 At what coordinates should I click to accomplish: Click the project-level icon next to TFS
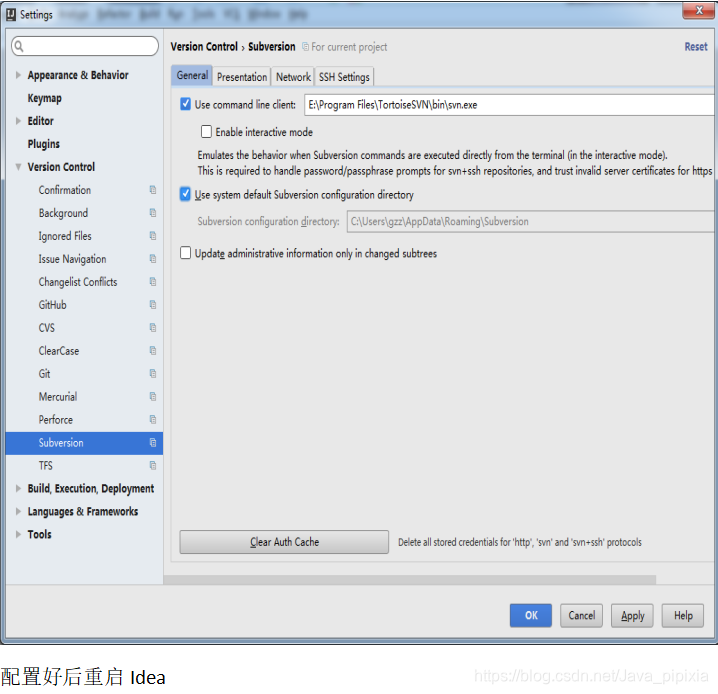pos(153,466)
